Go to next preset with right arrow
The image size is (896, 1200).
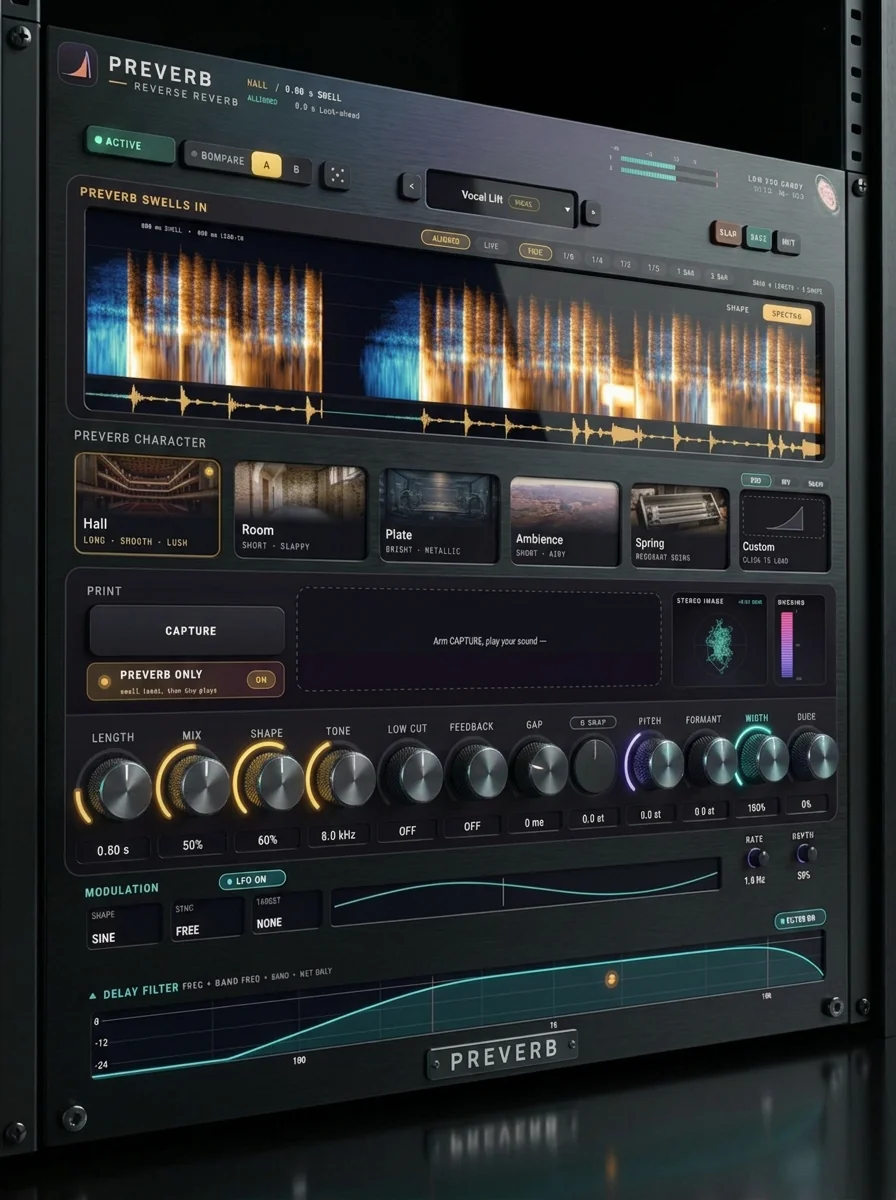pyautogui.click(x=591, y=211)
